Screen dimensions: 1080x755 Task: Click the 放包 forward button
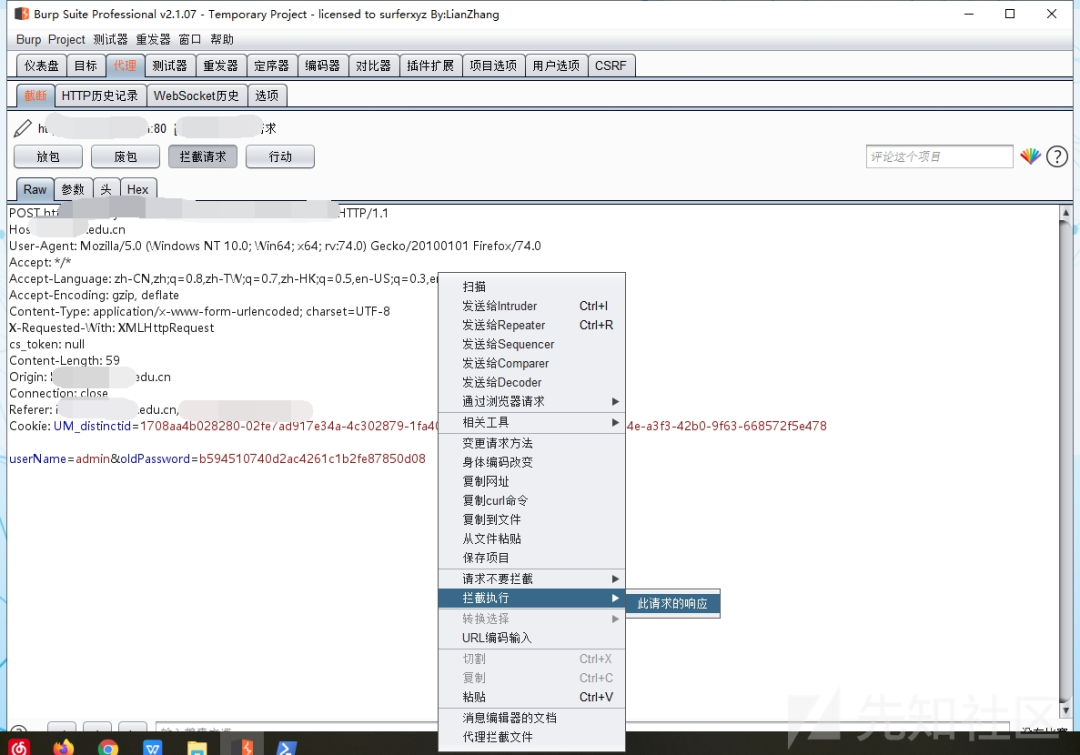(x=48, y=156)
